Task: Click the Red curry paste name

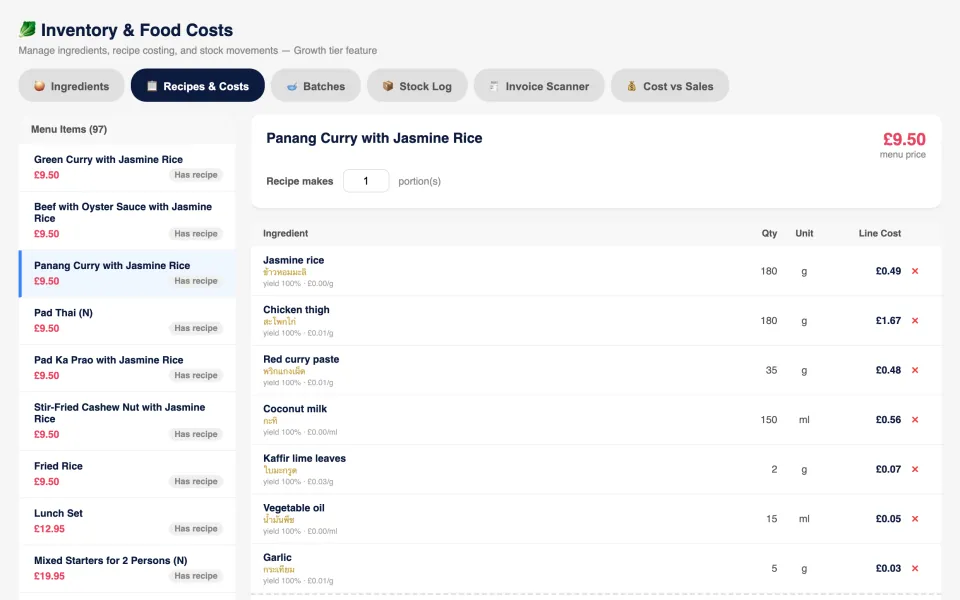Action: tap(301, 359)
